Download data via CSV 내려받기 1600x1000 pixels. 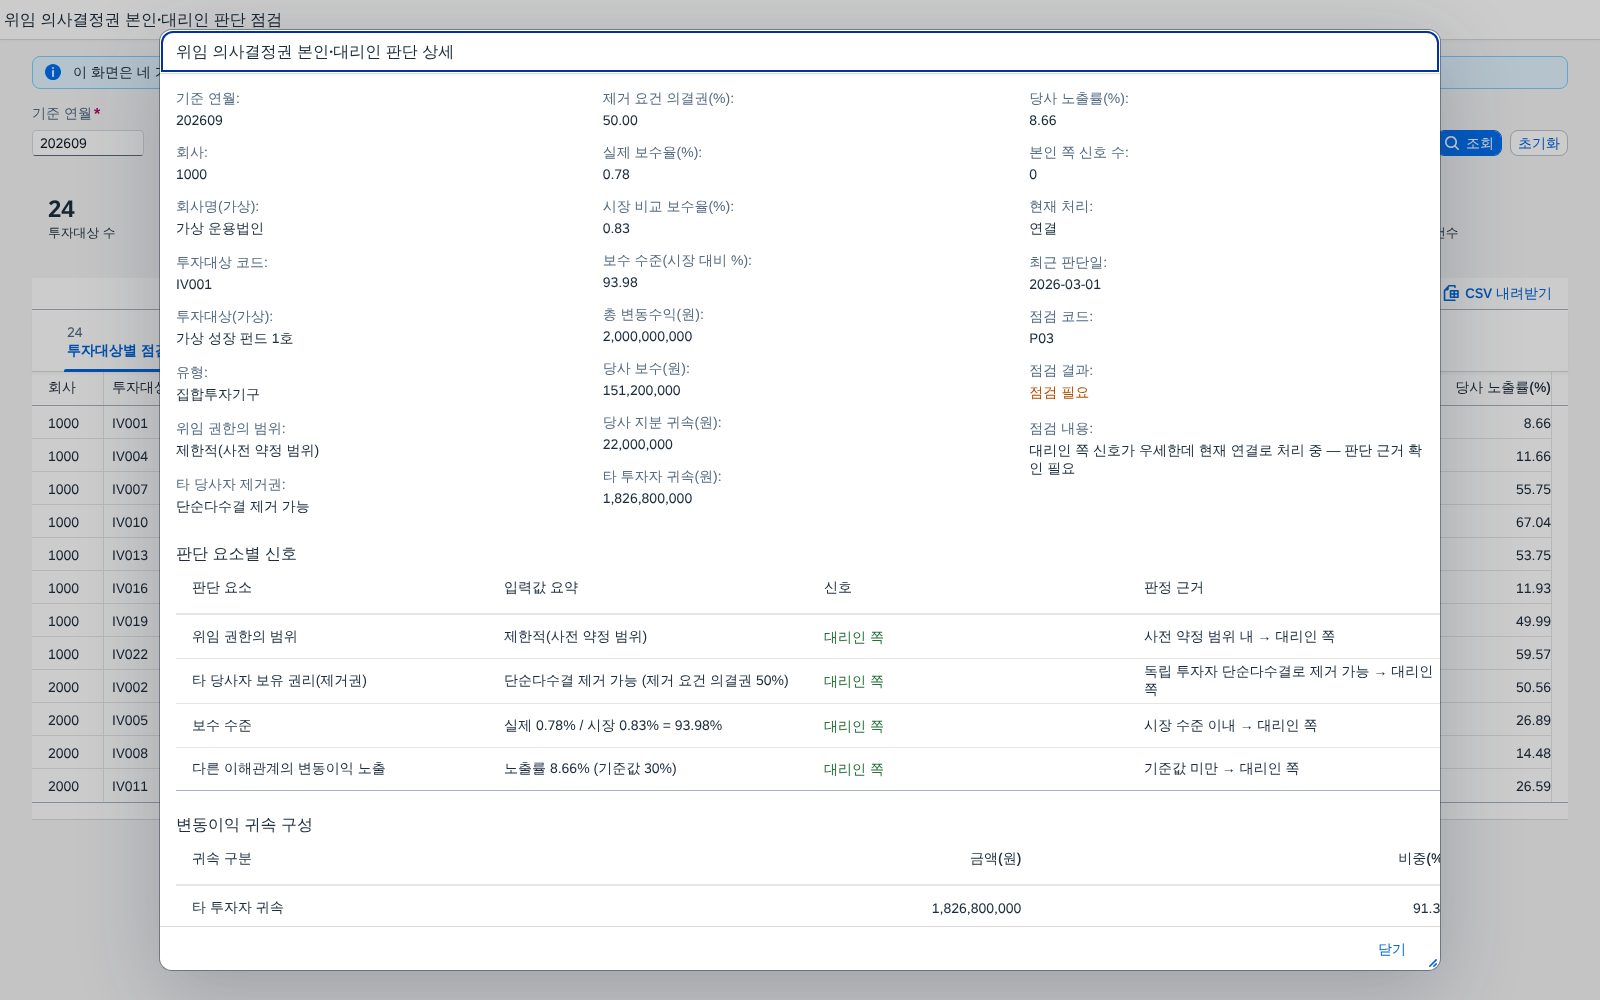tap(1497, 293)
